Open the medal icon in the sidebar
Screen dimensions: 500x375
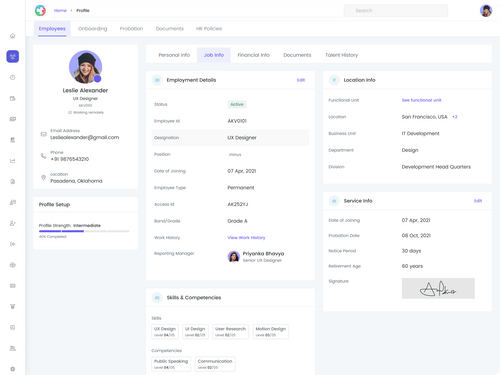(x=13, y=306)
